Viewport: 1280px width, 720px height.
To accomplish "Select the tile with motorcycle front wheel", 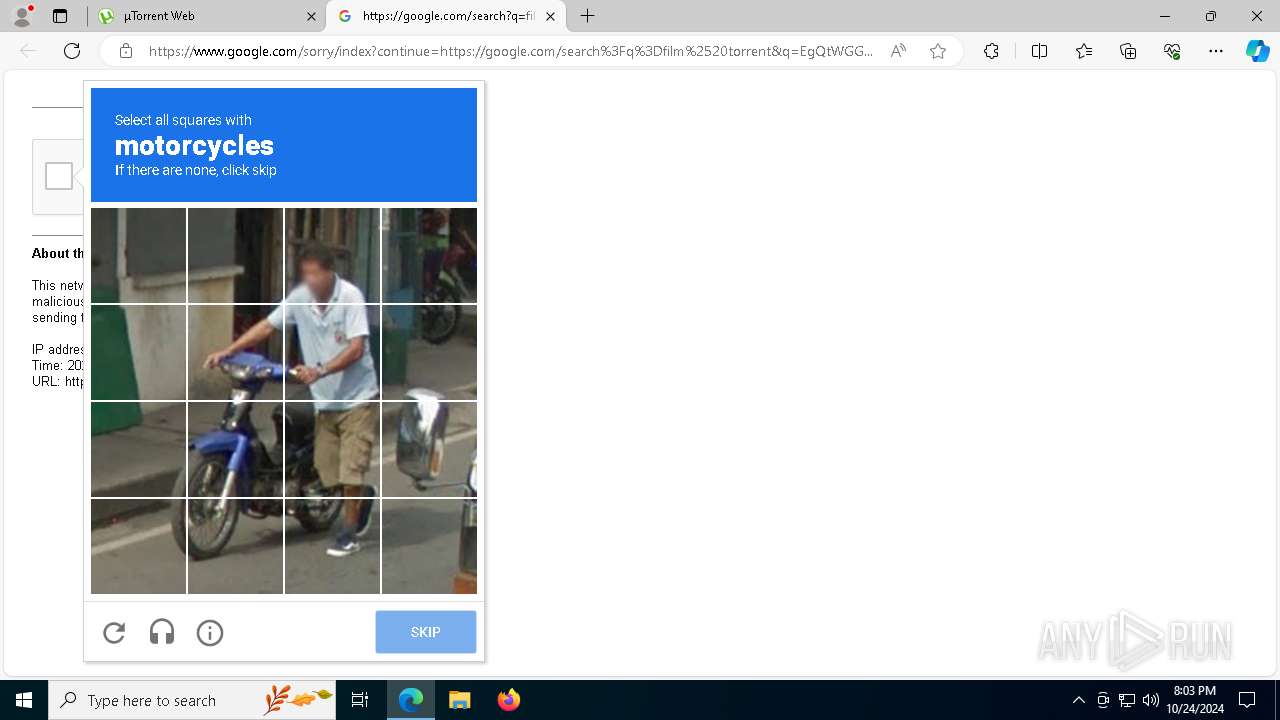I will pyautogui.click(x=235, y=546).
